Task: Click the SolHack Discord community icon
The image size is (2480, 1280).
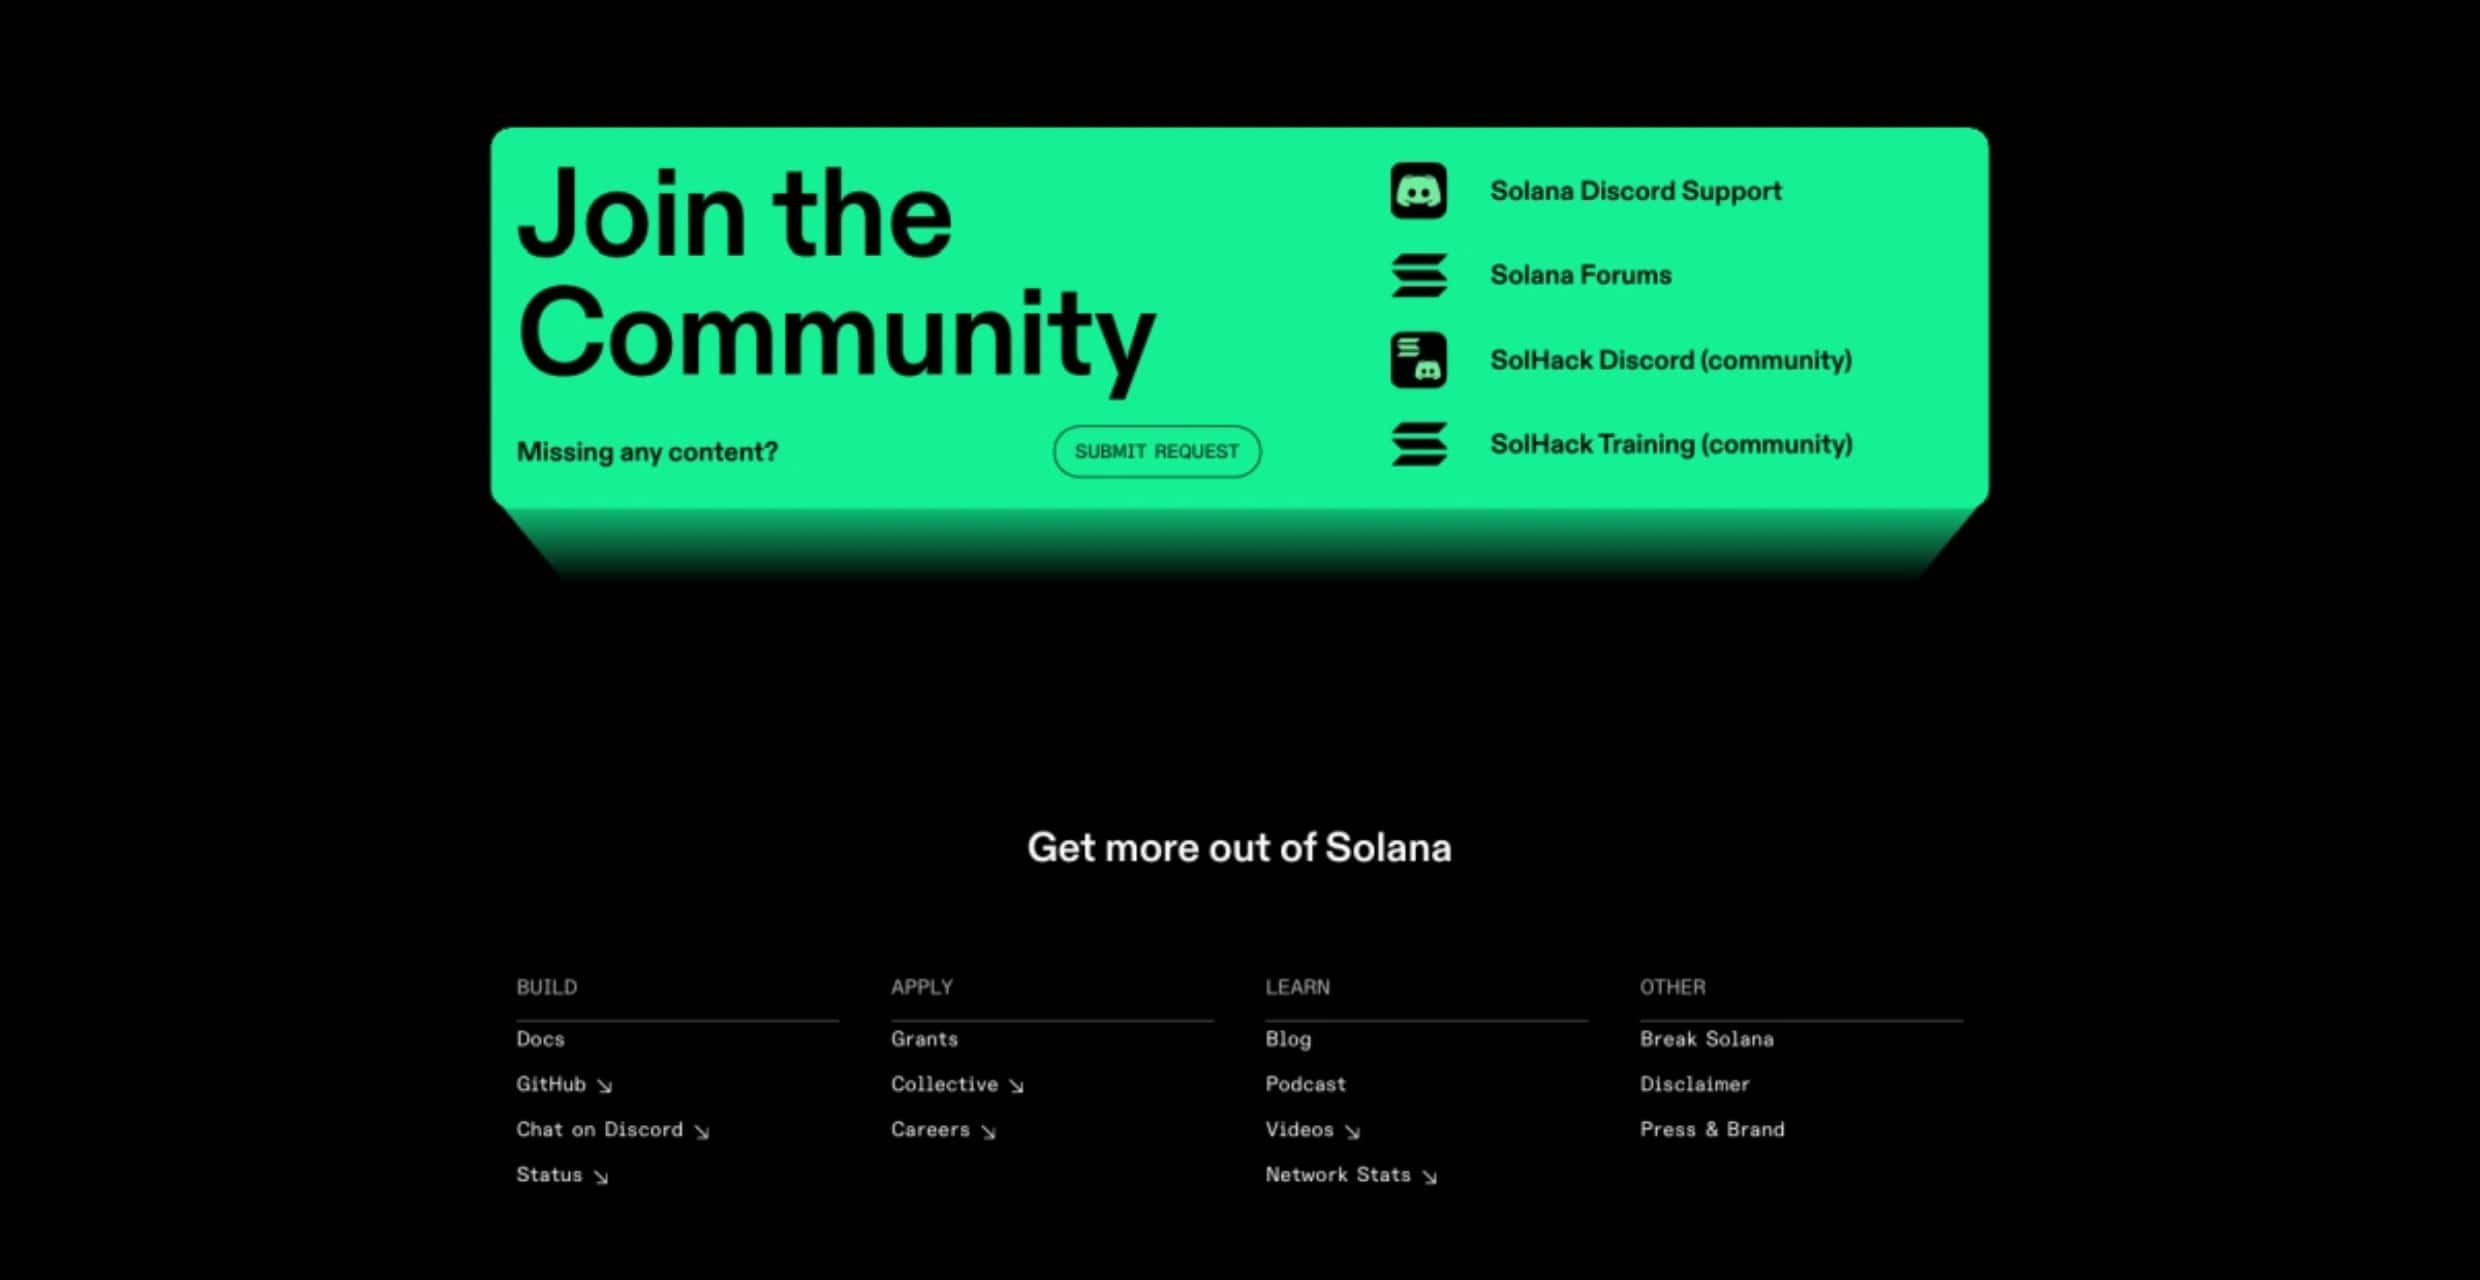Action: (1418, 360)
